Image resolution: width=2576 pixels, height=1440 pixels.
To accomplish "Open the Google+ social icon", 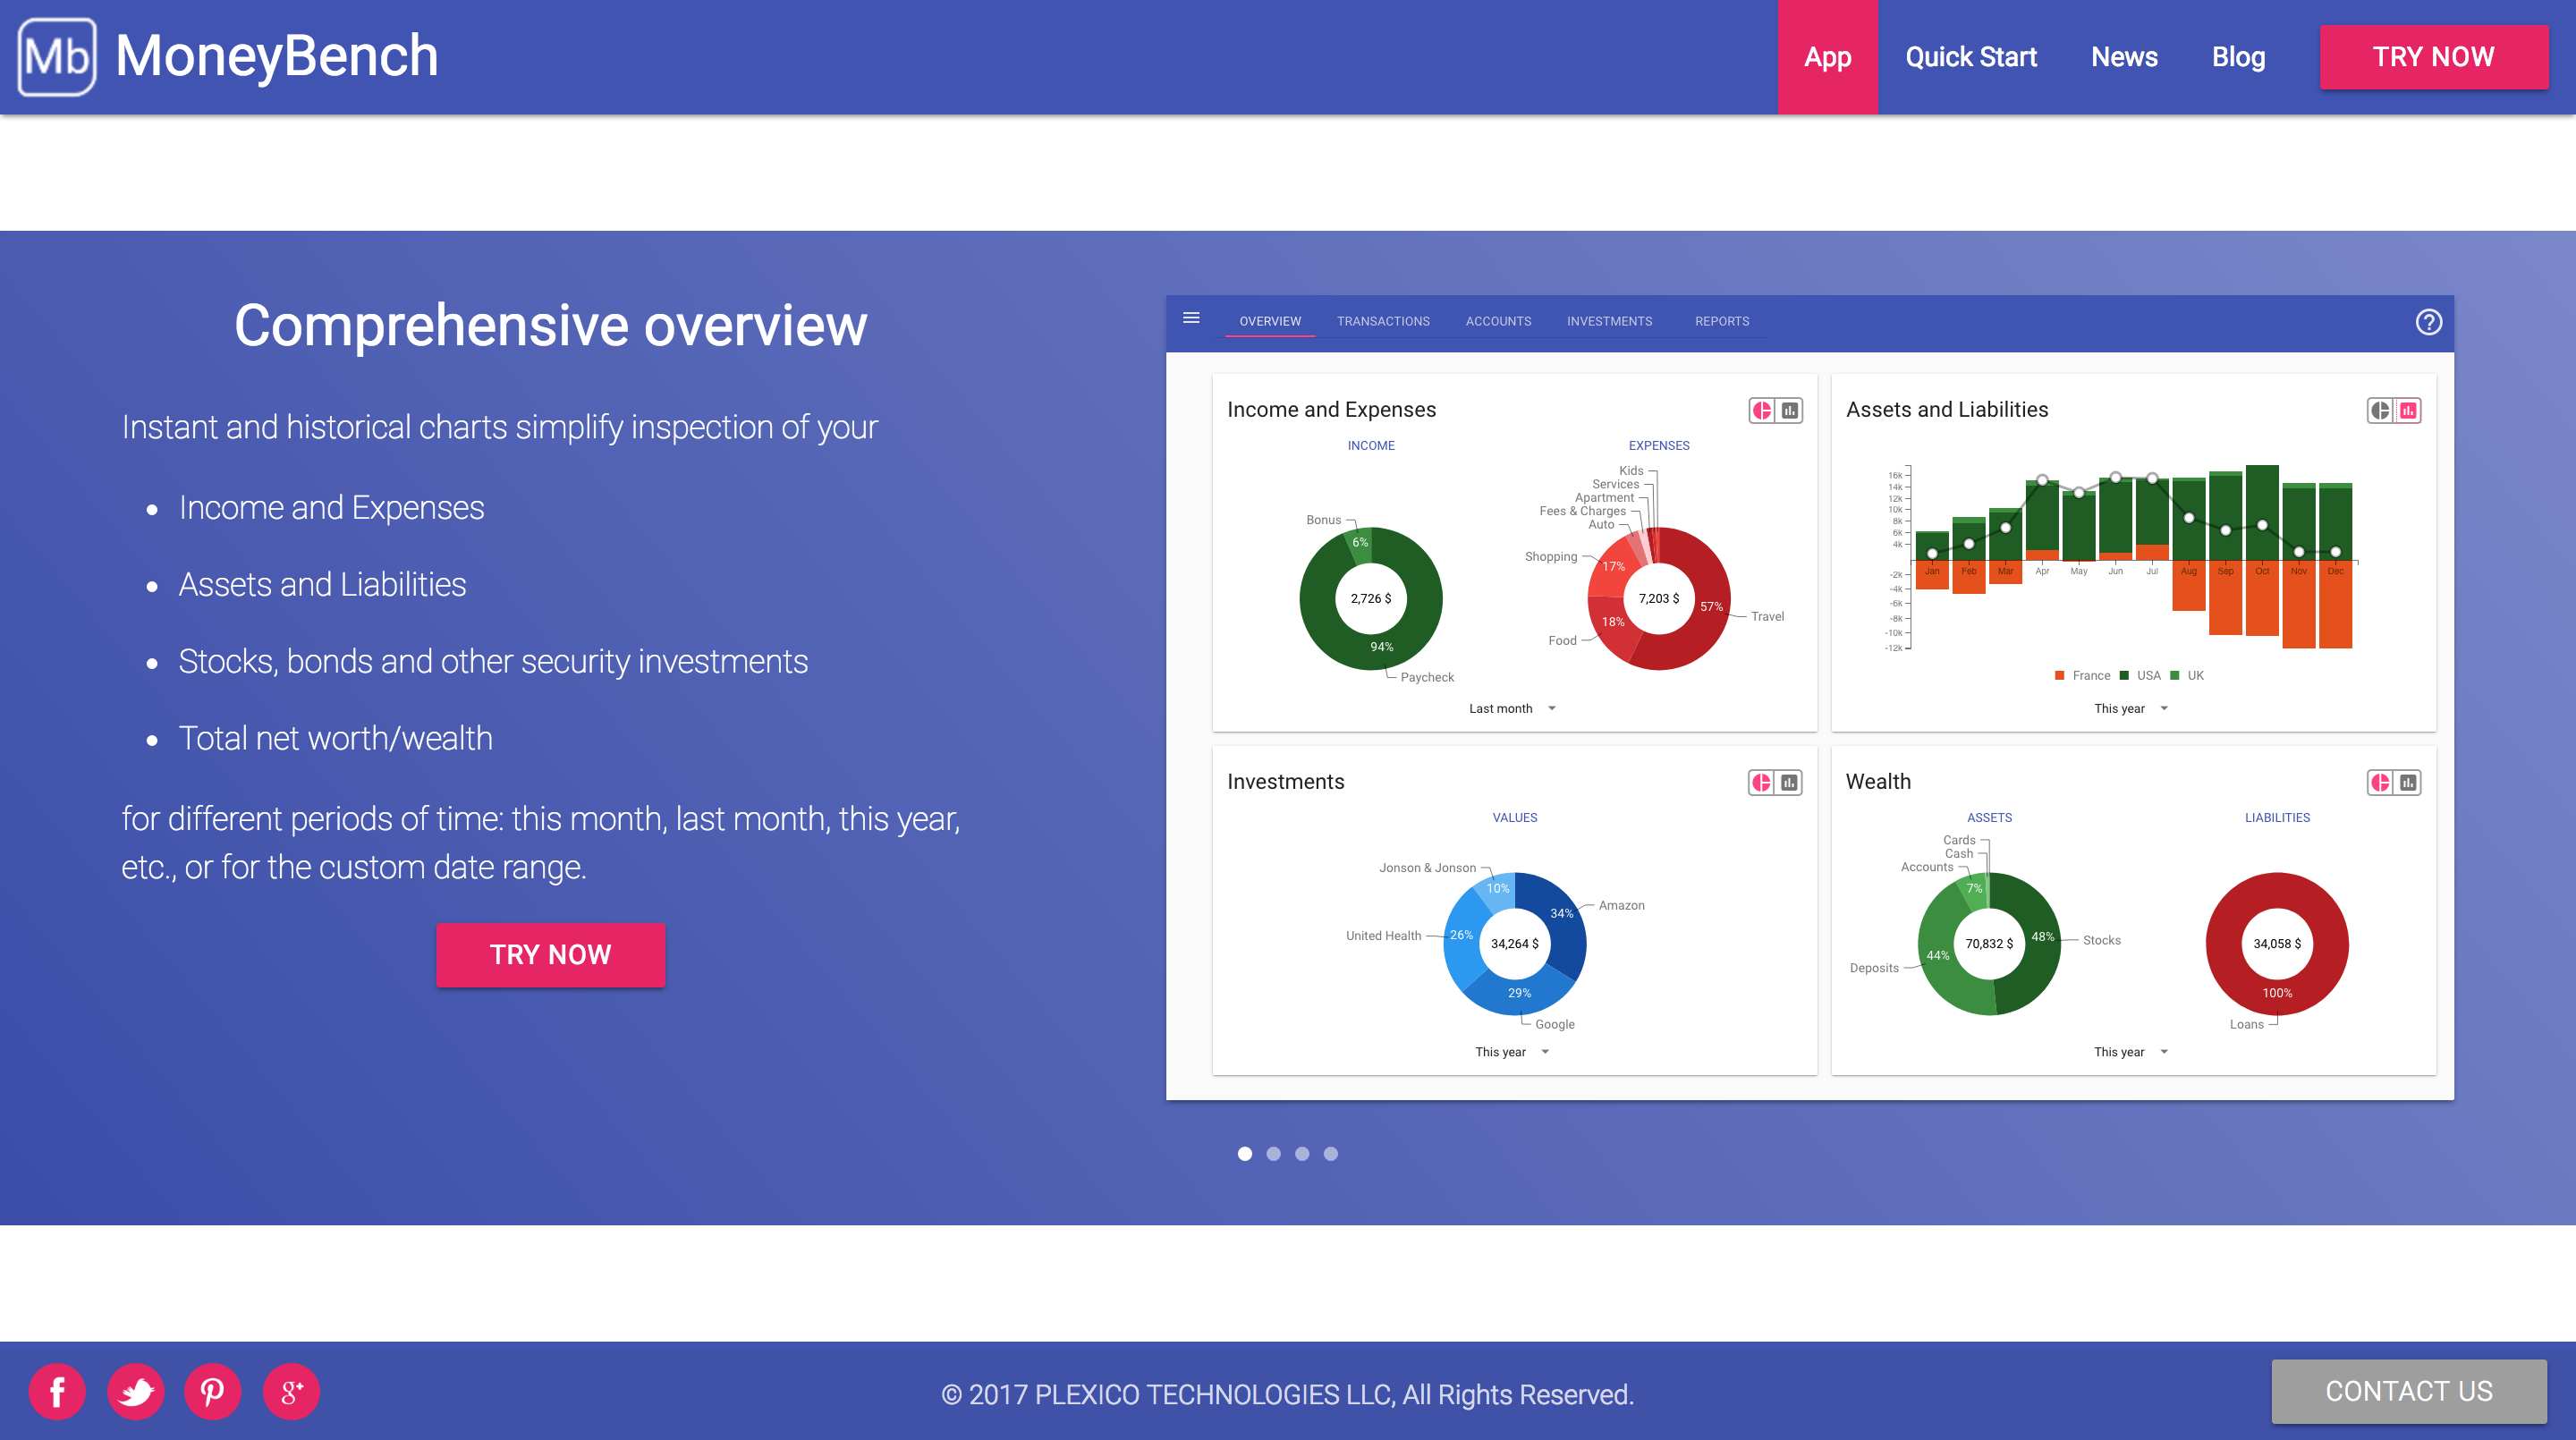I will pos(291,1391).
